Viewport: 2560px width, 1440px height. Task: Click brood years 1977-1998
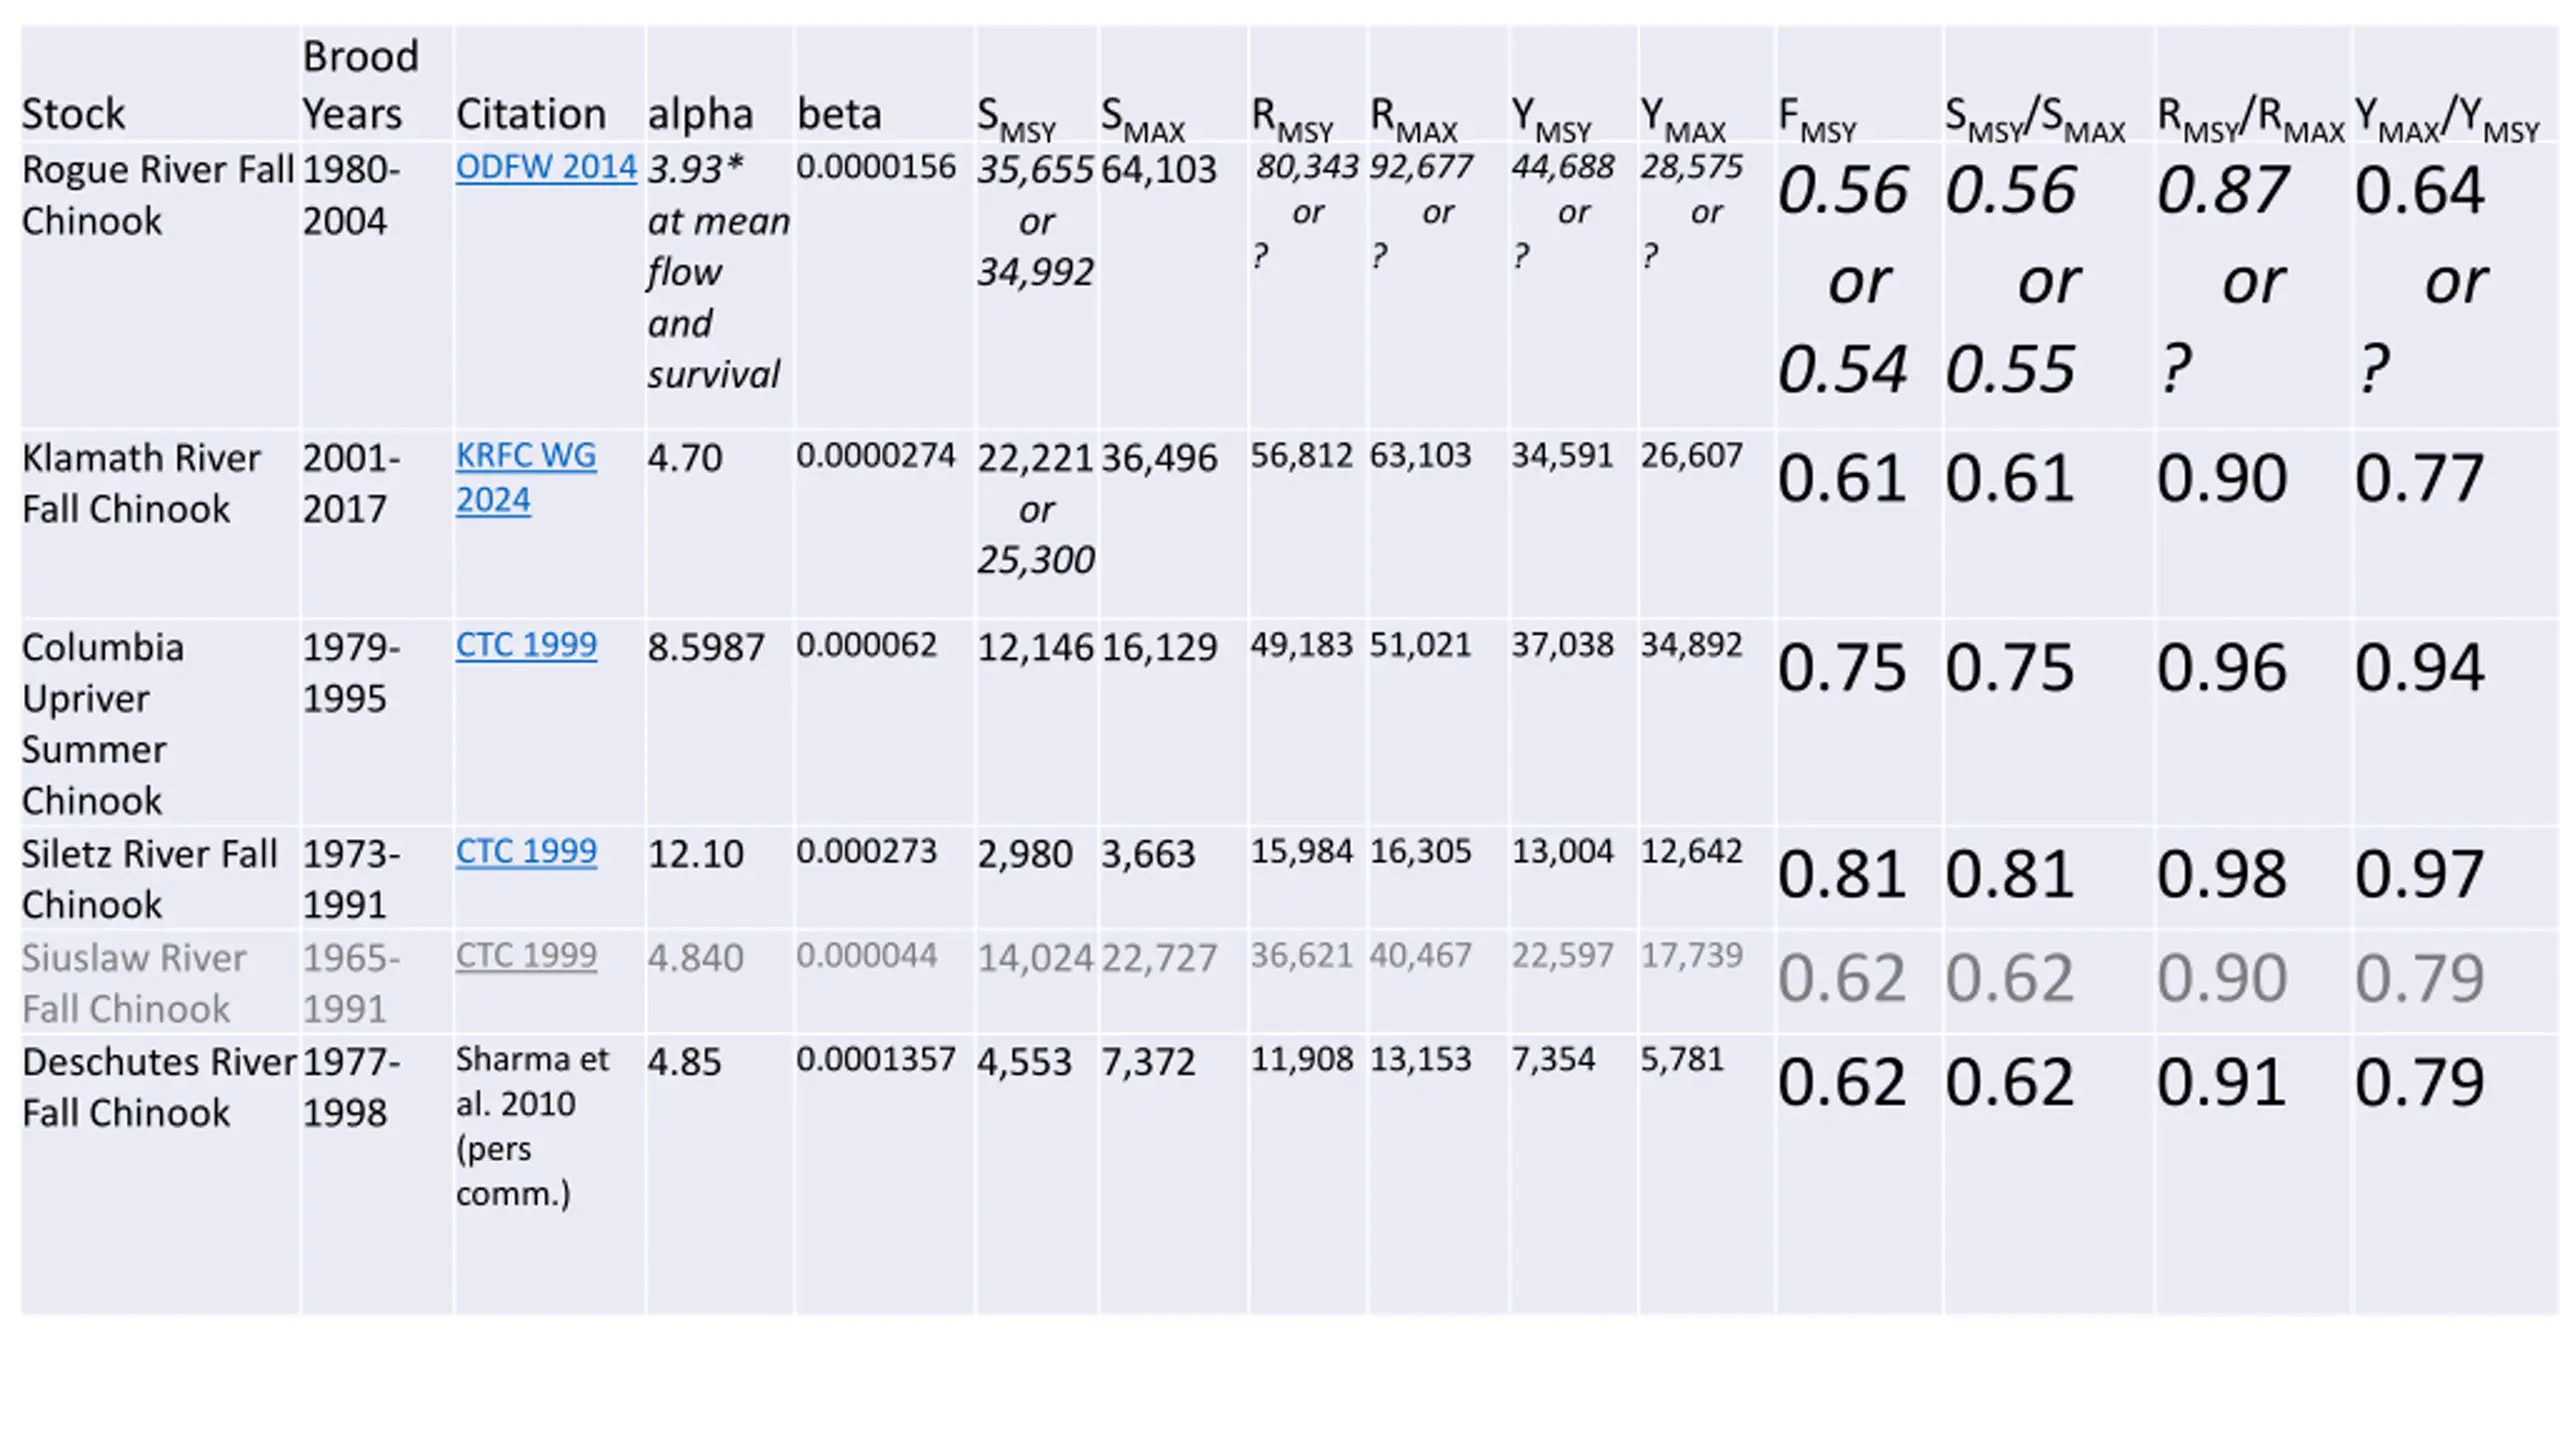352,1087
